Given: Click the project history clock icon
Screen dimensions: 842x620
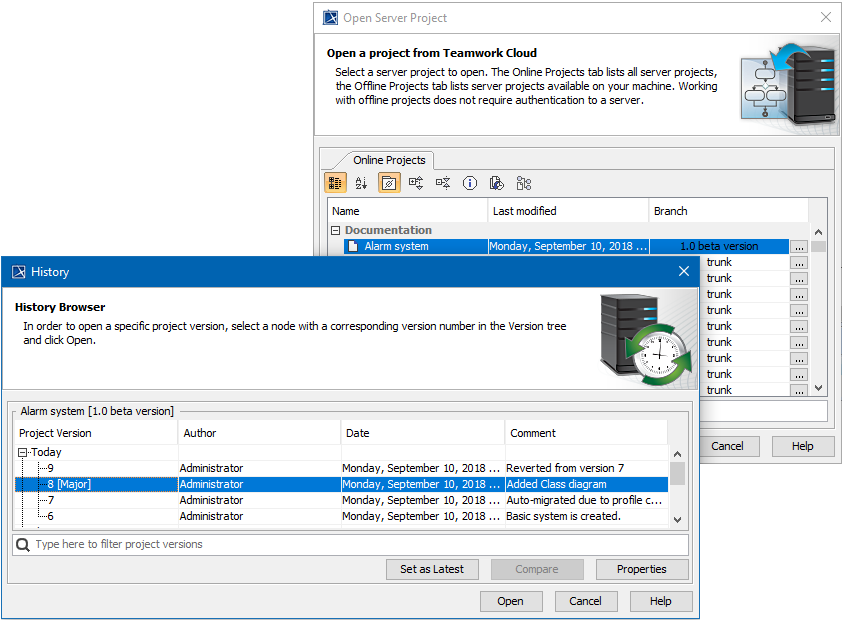Looking at the screenshot, I should point(497,183).
